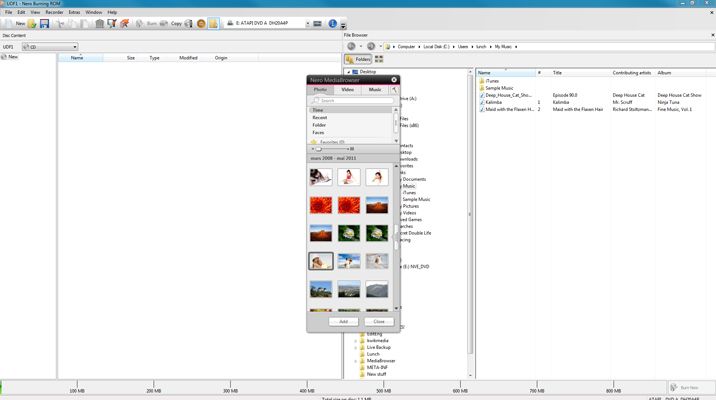
Task: Select the META-INF folder in tree
Action: click(x=377, y=367)
